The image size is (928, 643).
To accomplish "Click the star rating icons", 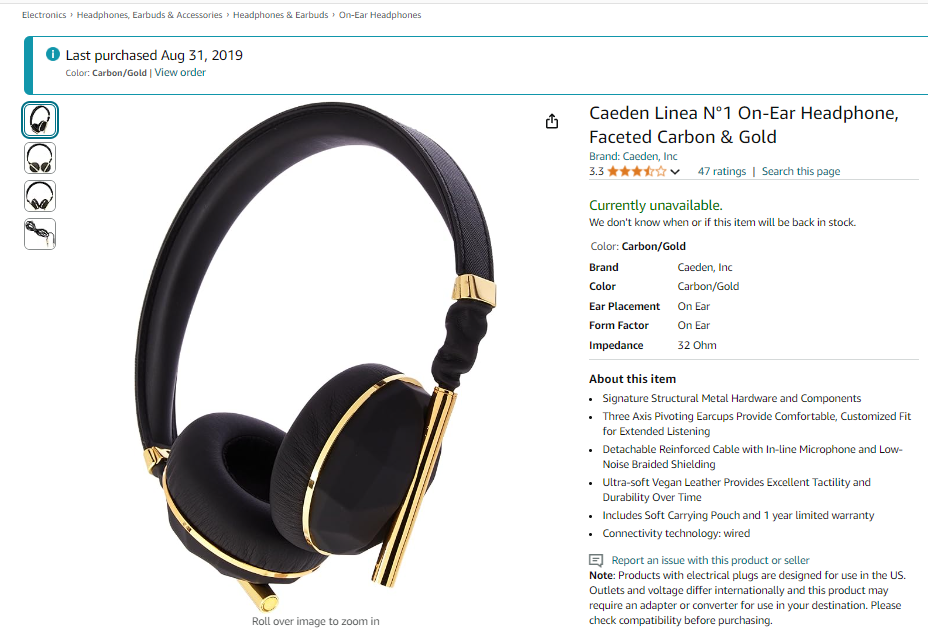I will [637, 172].
